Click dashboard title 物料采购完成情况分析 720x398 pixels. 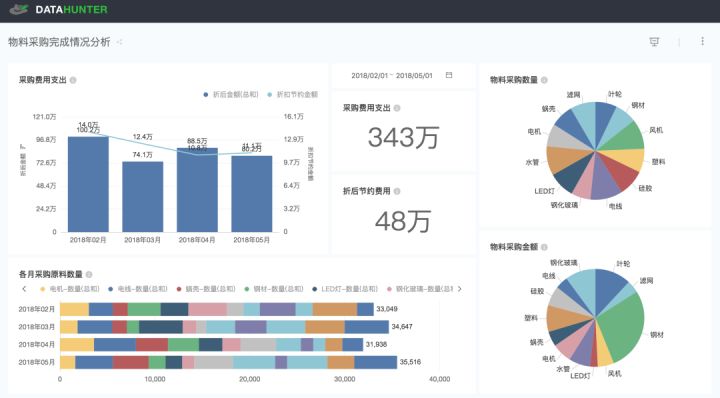tap(59, 42)
